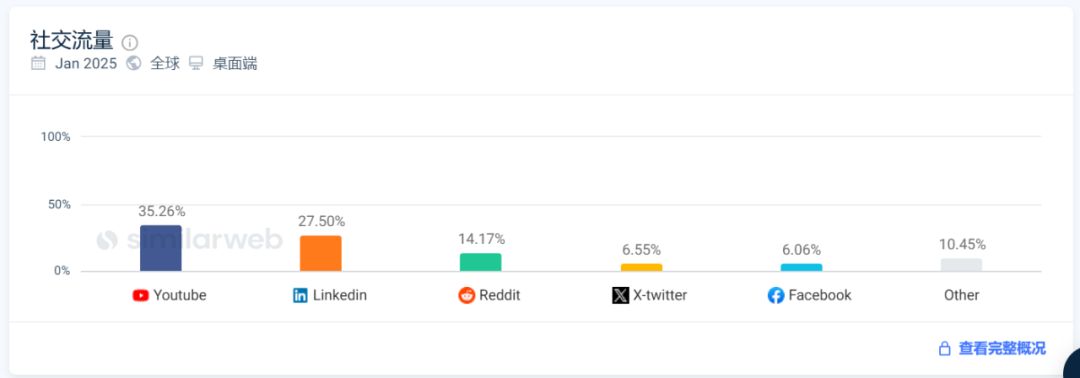Viewport: 1080px width, 378px height.
Task: Click the info icon beside 社交流量
Action: click(129, 43)
